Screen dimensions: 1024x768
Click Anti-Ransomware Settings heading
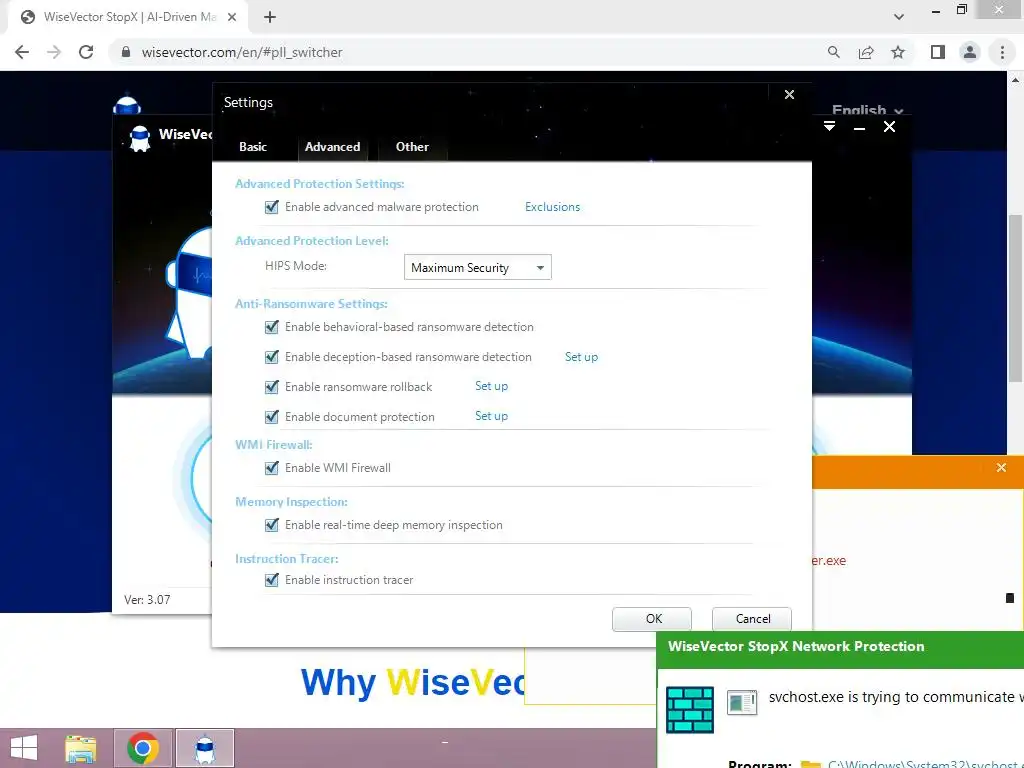(311, 304)
